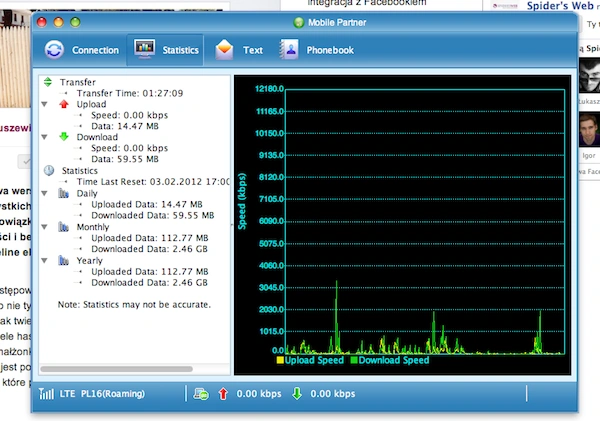Click the signal strength bars icon
The height and width of the screenshot is (421, 600).
(46, 393)
